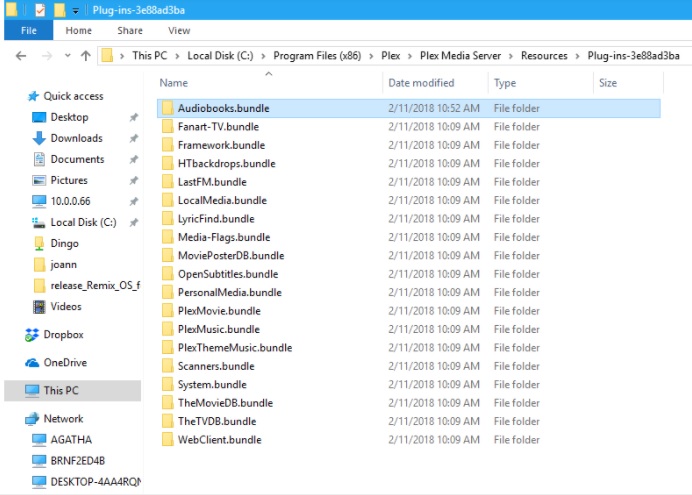
Task: Click LastFM.bundle folder icon
Action: [x=167, y=182]
